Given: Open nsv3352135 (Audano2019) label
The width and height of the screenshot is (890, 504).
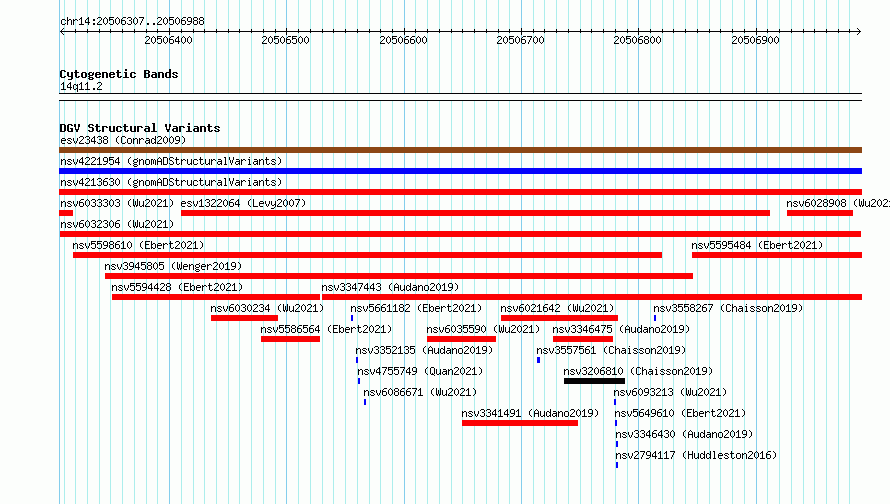Looking at the screenshot, I should point(424,350).
